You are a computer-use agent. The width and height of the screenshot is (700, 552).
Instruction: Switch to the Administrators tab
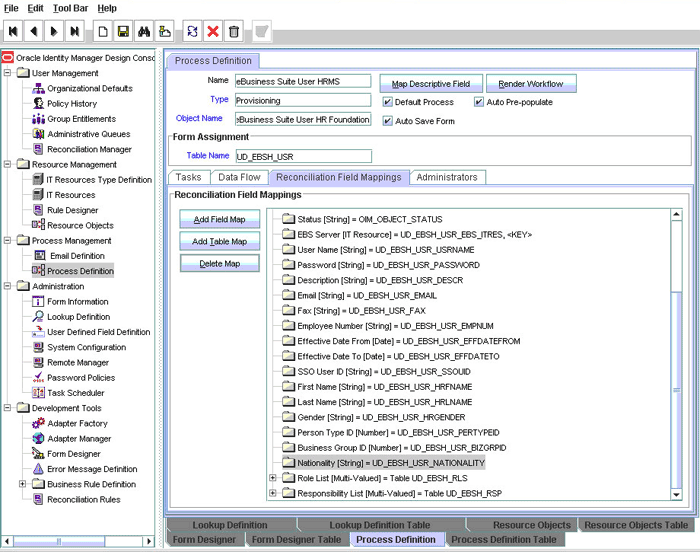pyautogui.click(x=447, y=177)
